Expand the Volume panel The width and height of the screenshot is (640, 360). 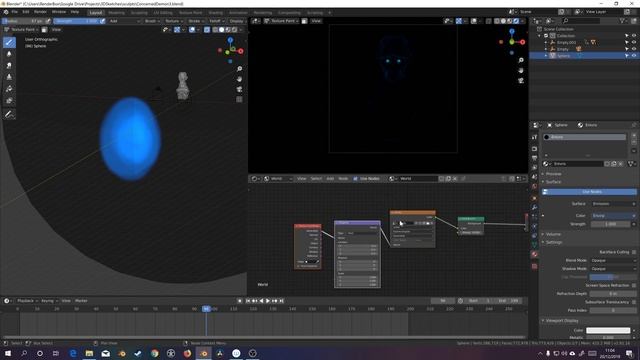(553, 234)
